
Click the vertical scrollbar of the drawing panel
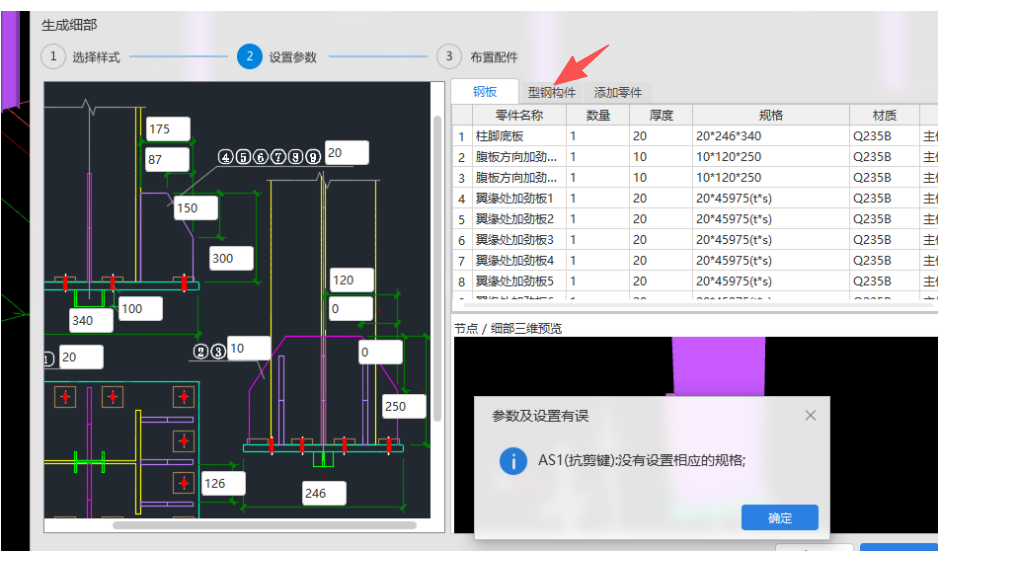coord(437,268)
